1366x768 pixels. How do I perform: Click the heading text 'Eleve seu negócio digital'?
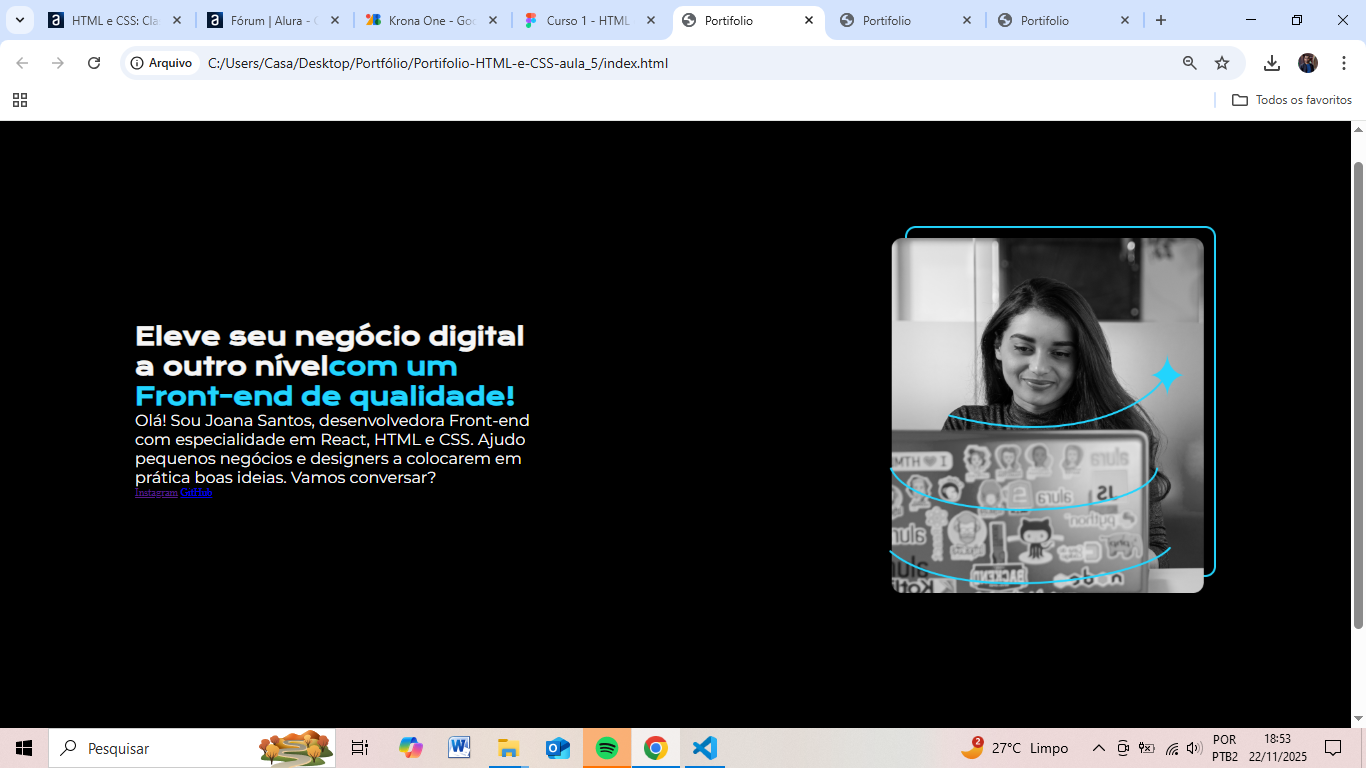[x=330, y=336]
